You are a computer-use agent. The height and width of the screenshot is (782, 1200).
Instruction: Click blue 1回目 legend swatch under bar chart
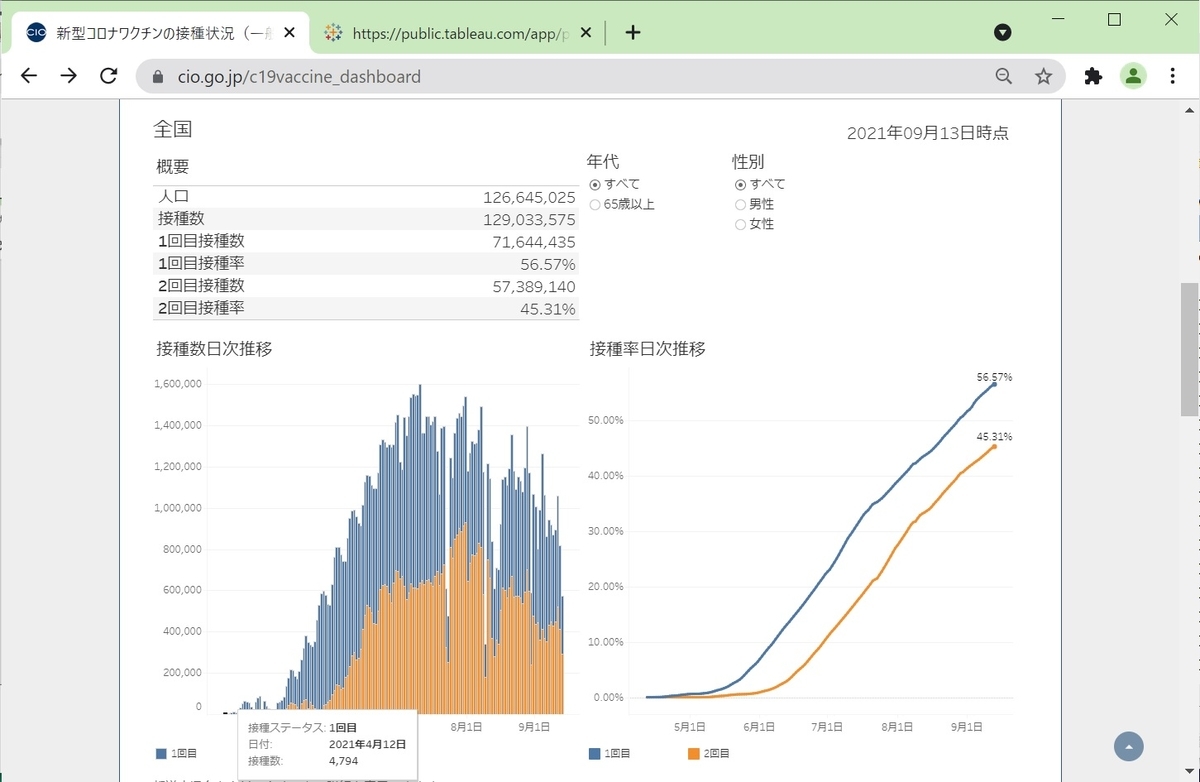tap(162, 753)
